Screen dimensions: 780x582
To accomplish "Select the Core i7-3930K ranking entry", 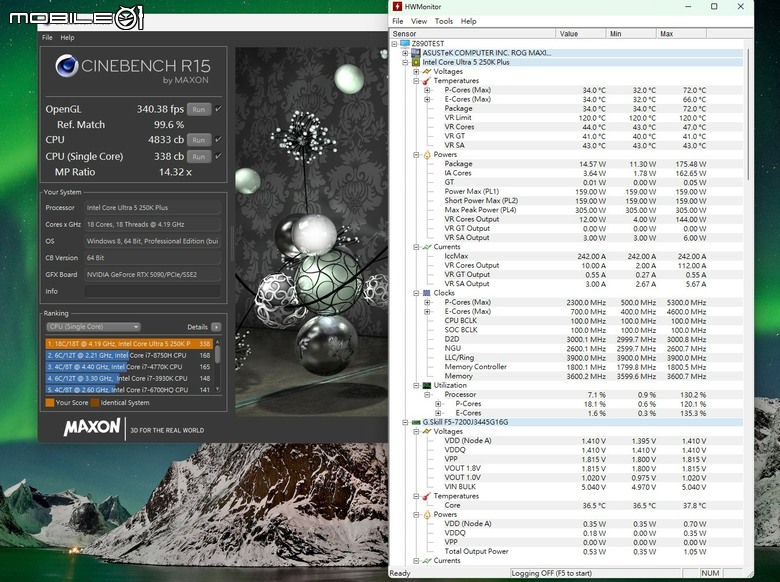I will coord(129,378).
